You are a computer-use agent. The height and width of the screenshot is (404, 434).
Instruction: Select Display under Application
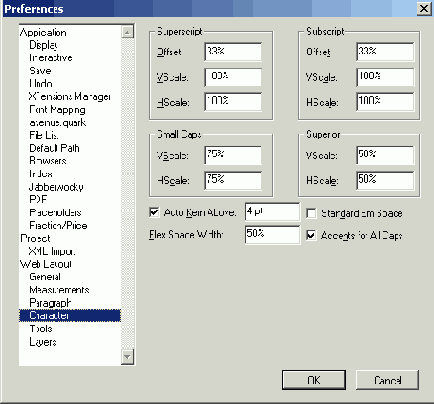click(x=43, y=45)
